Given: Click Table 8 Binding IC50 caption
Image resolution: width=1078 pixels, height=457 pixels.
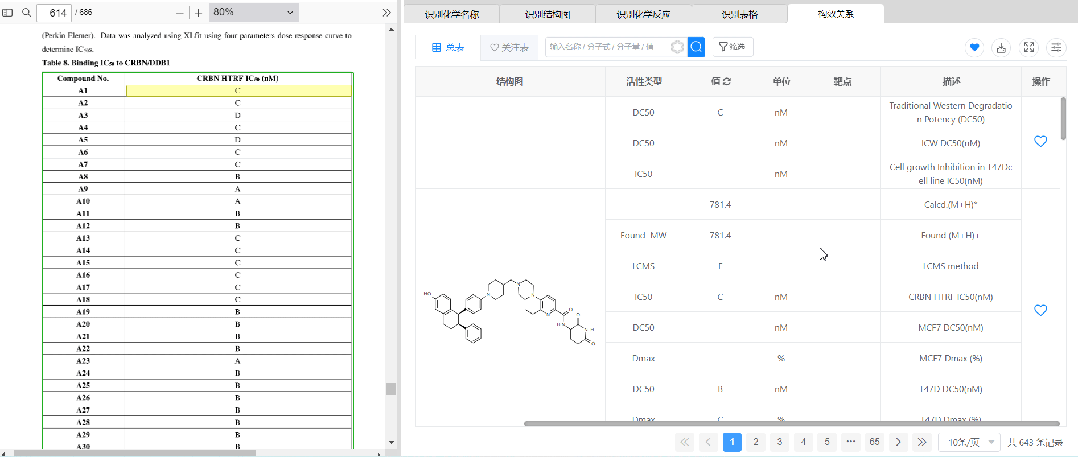Looking at the screenshot, I should tap(106, 63).
